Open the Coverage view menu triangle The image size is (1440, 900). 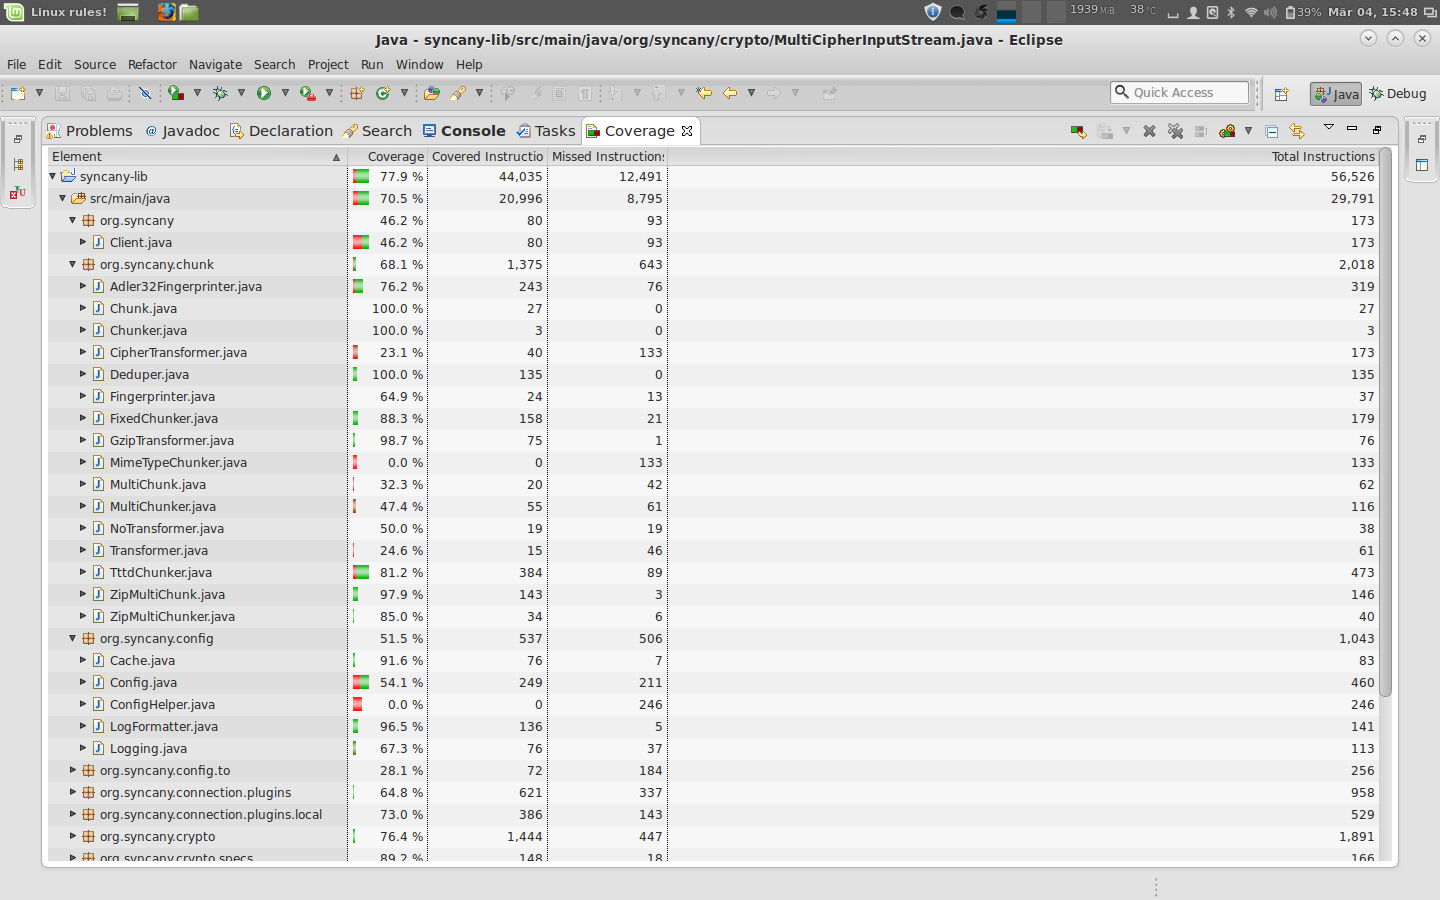(x=1328, y=128)
